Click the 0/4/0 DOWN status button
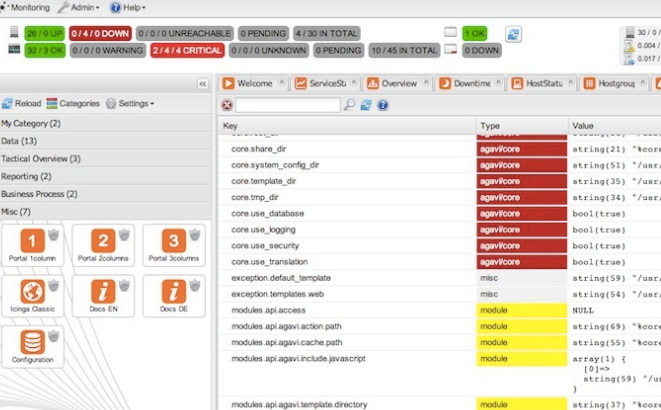This screenshot has height=410, width=661. click(x=100, y=33)
